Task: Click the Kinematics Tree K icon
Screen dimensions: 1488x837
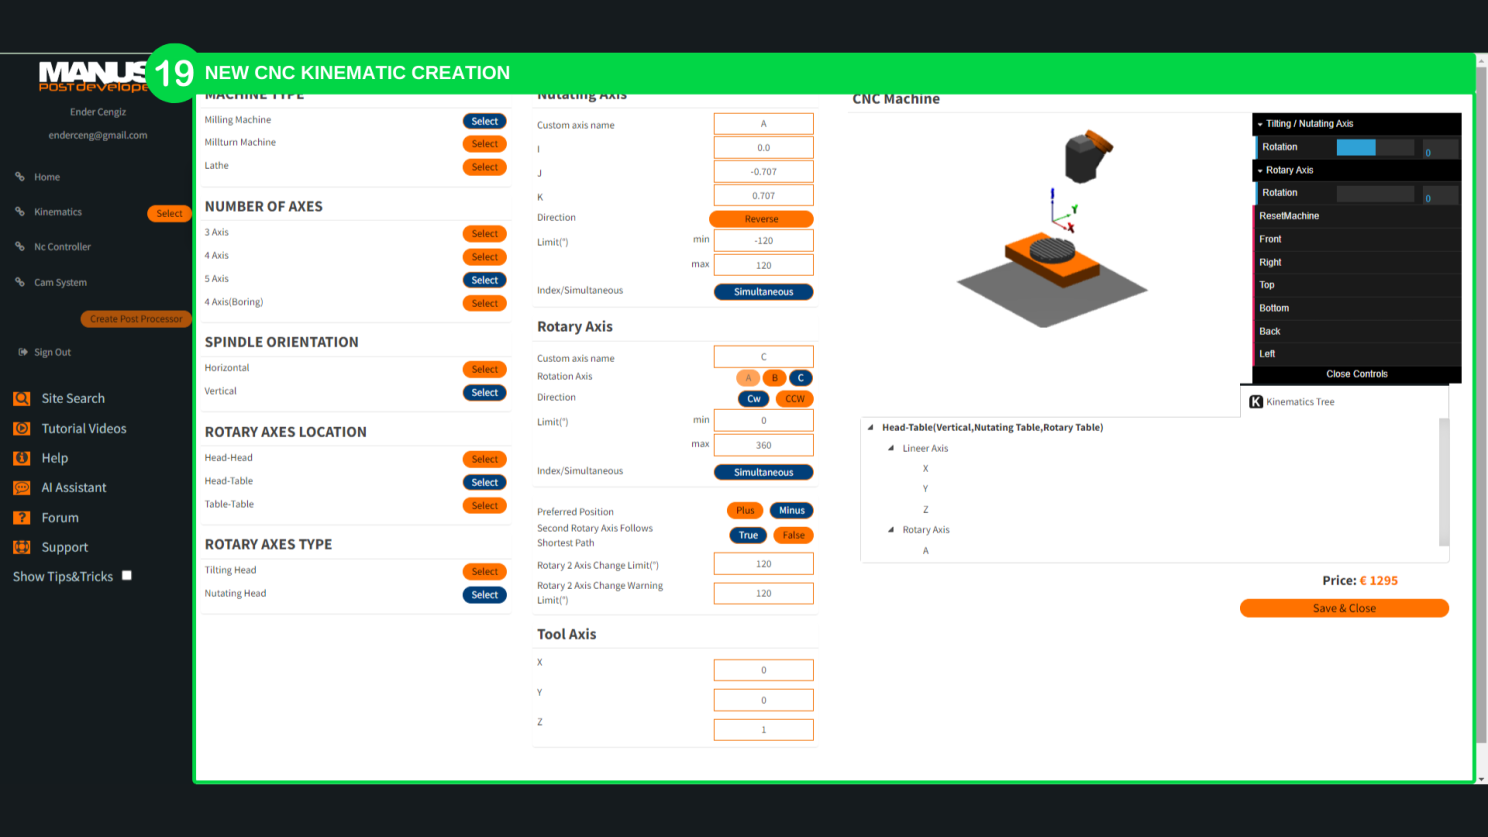Action: tap(1256, 402)
